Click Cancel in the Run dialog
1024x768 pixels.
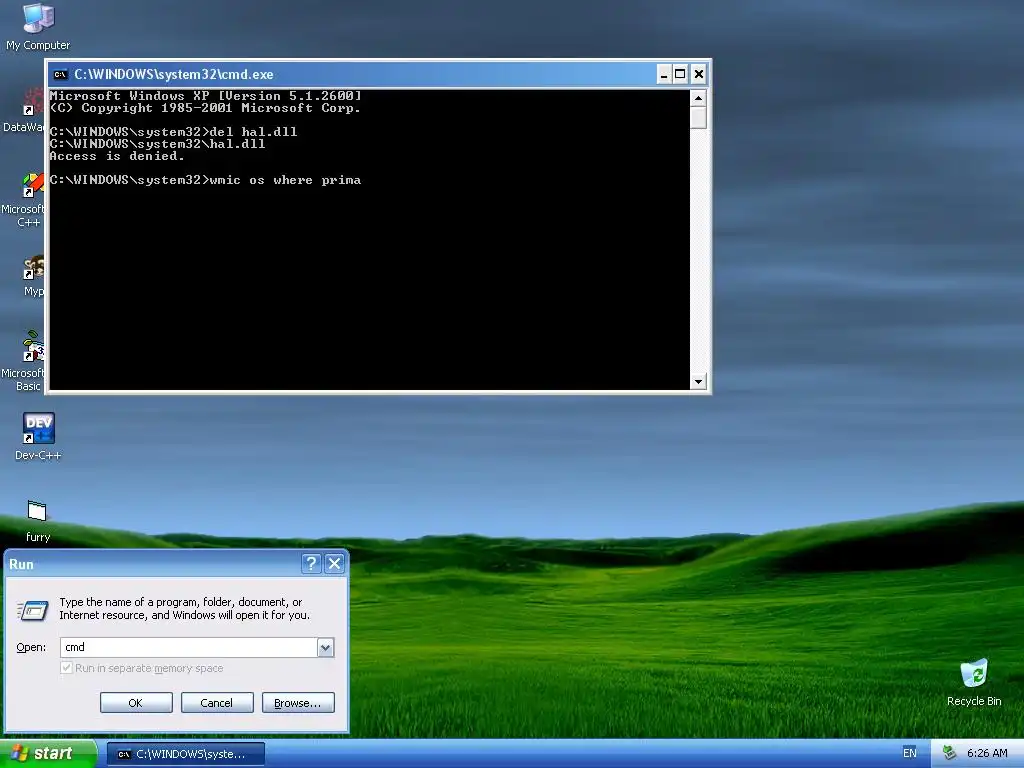click(217, 703)
